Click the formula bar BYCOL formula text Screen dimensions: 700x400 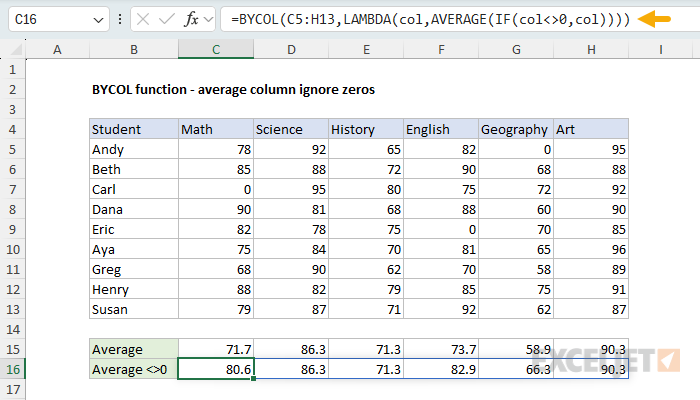(x=430, y=19)
